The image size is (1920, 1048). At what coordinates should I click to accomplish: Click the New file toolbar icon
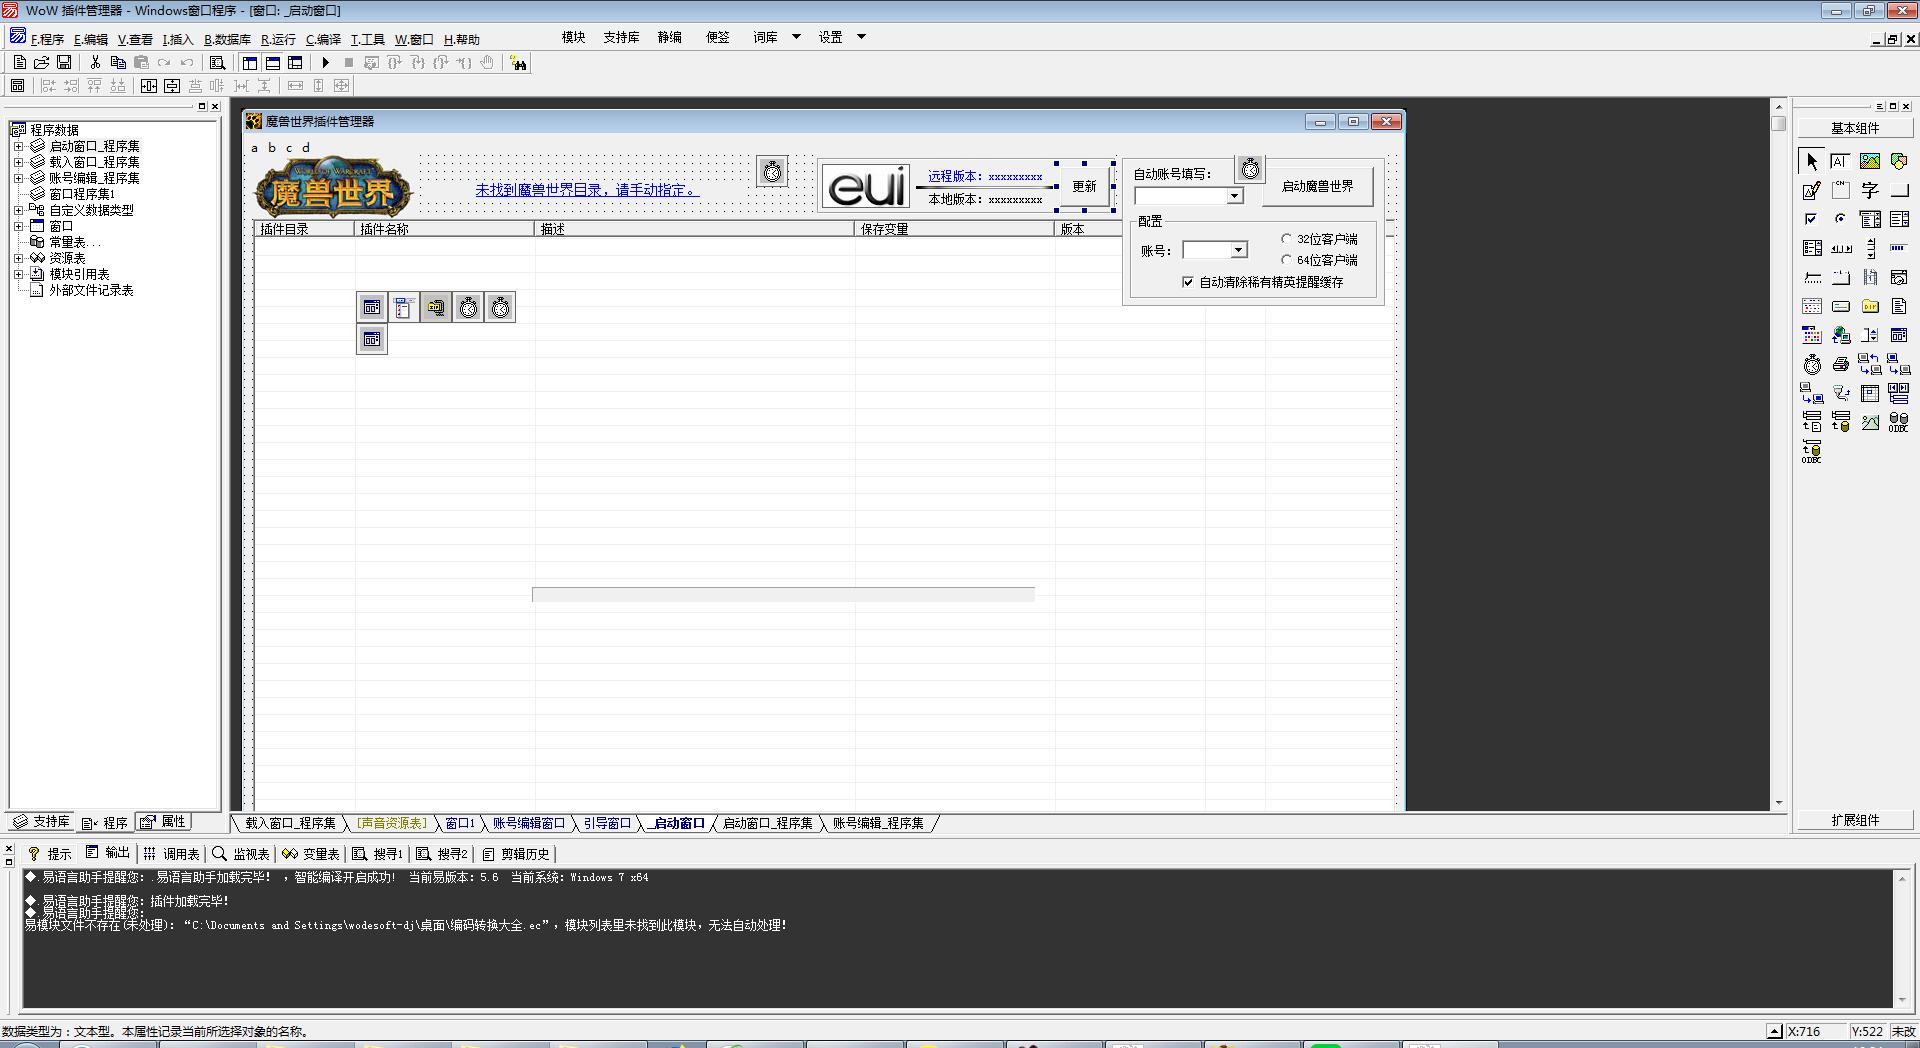coord(19,62)
